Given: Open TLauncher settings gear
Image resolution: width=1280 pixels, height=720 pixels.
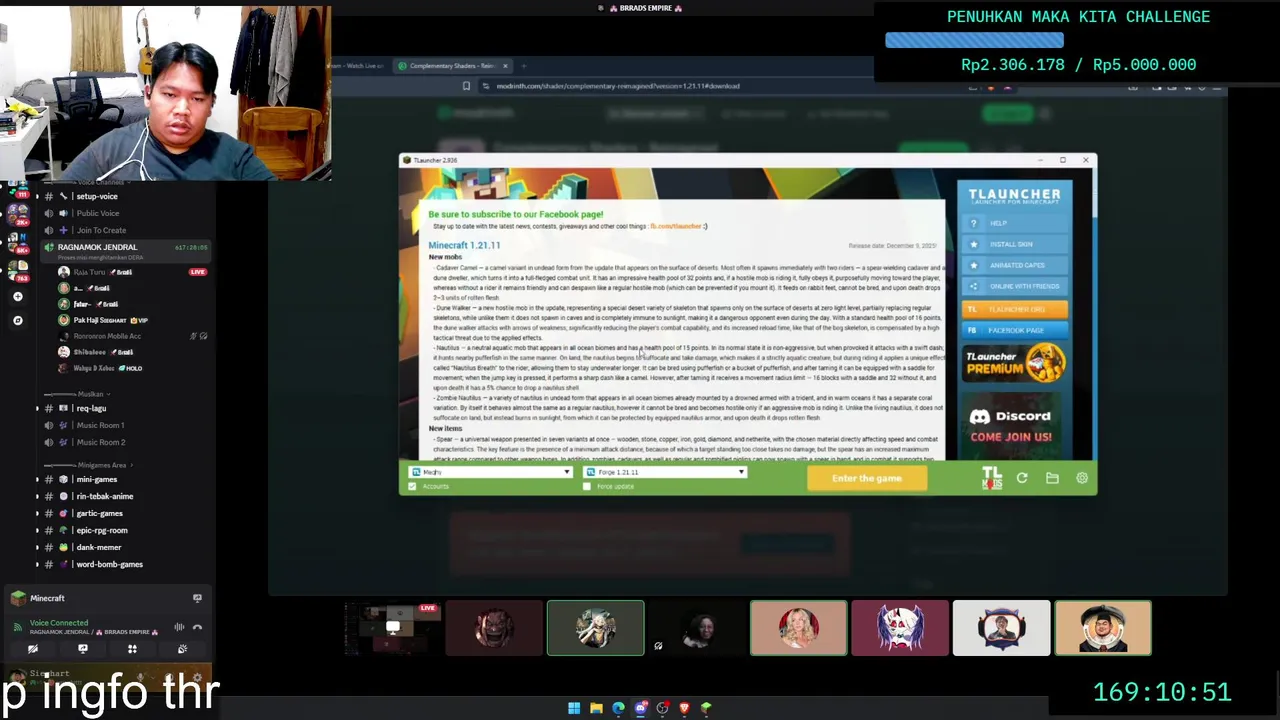Looking at the screenshot, I should (x=1082, y=478).
